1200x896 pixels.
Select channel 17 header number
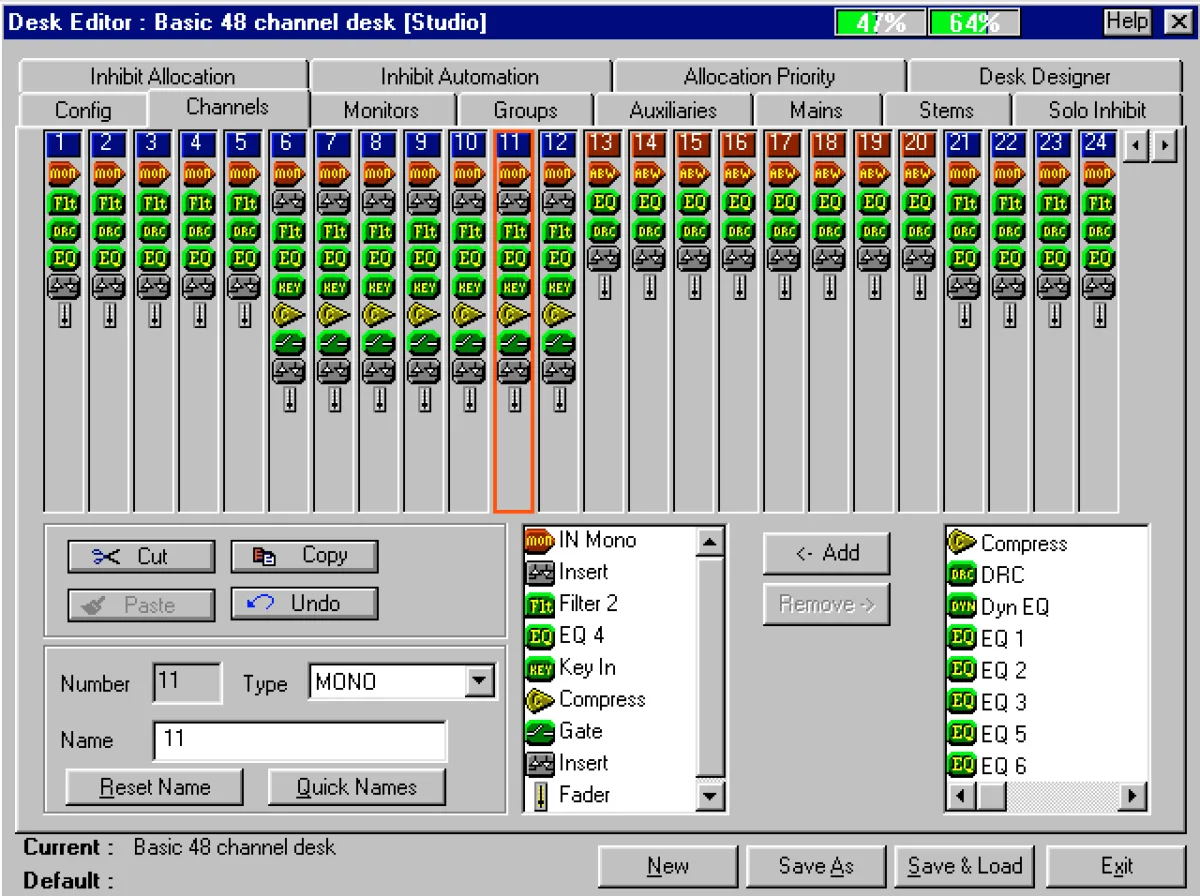[x=783, y=144]
